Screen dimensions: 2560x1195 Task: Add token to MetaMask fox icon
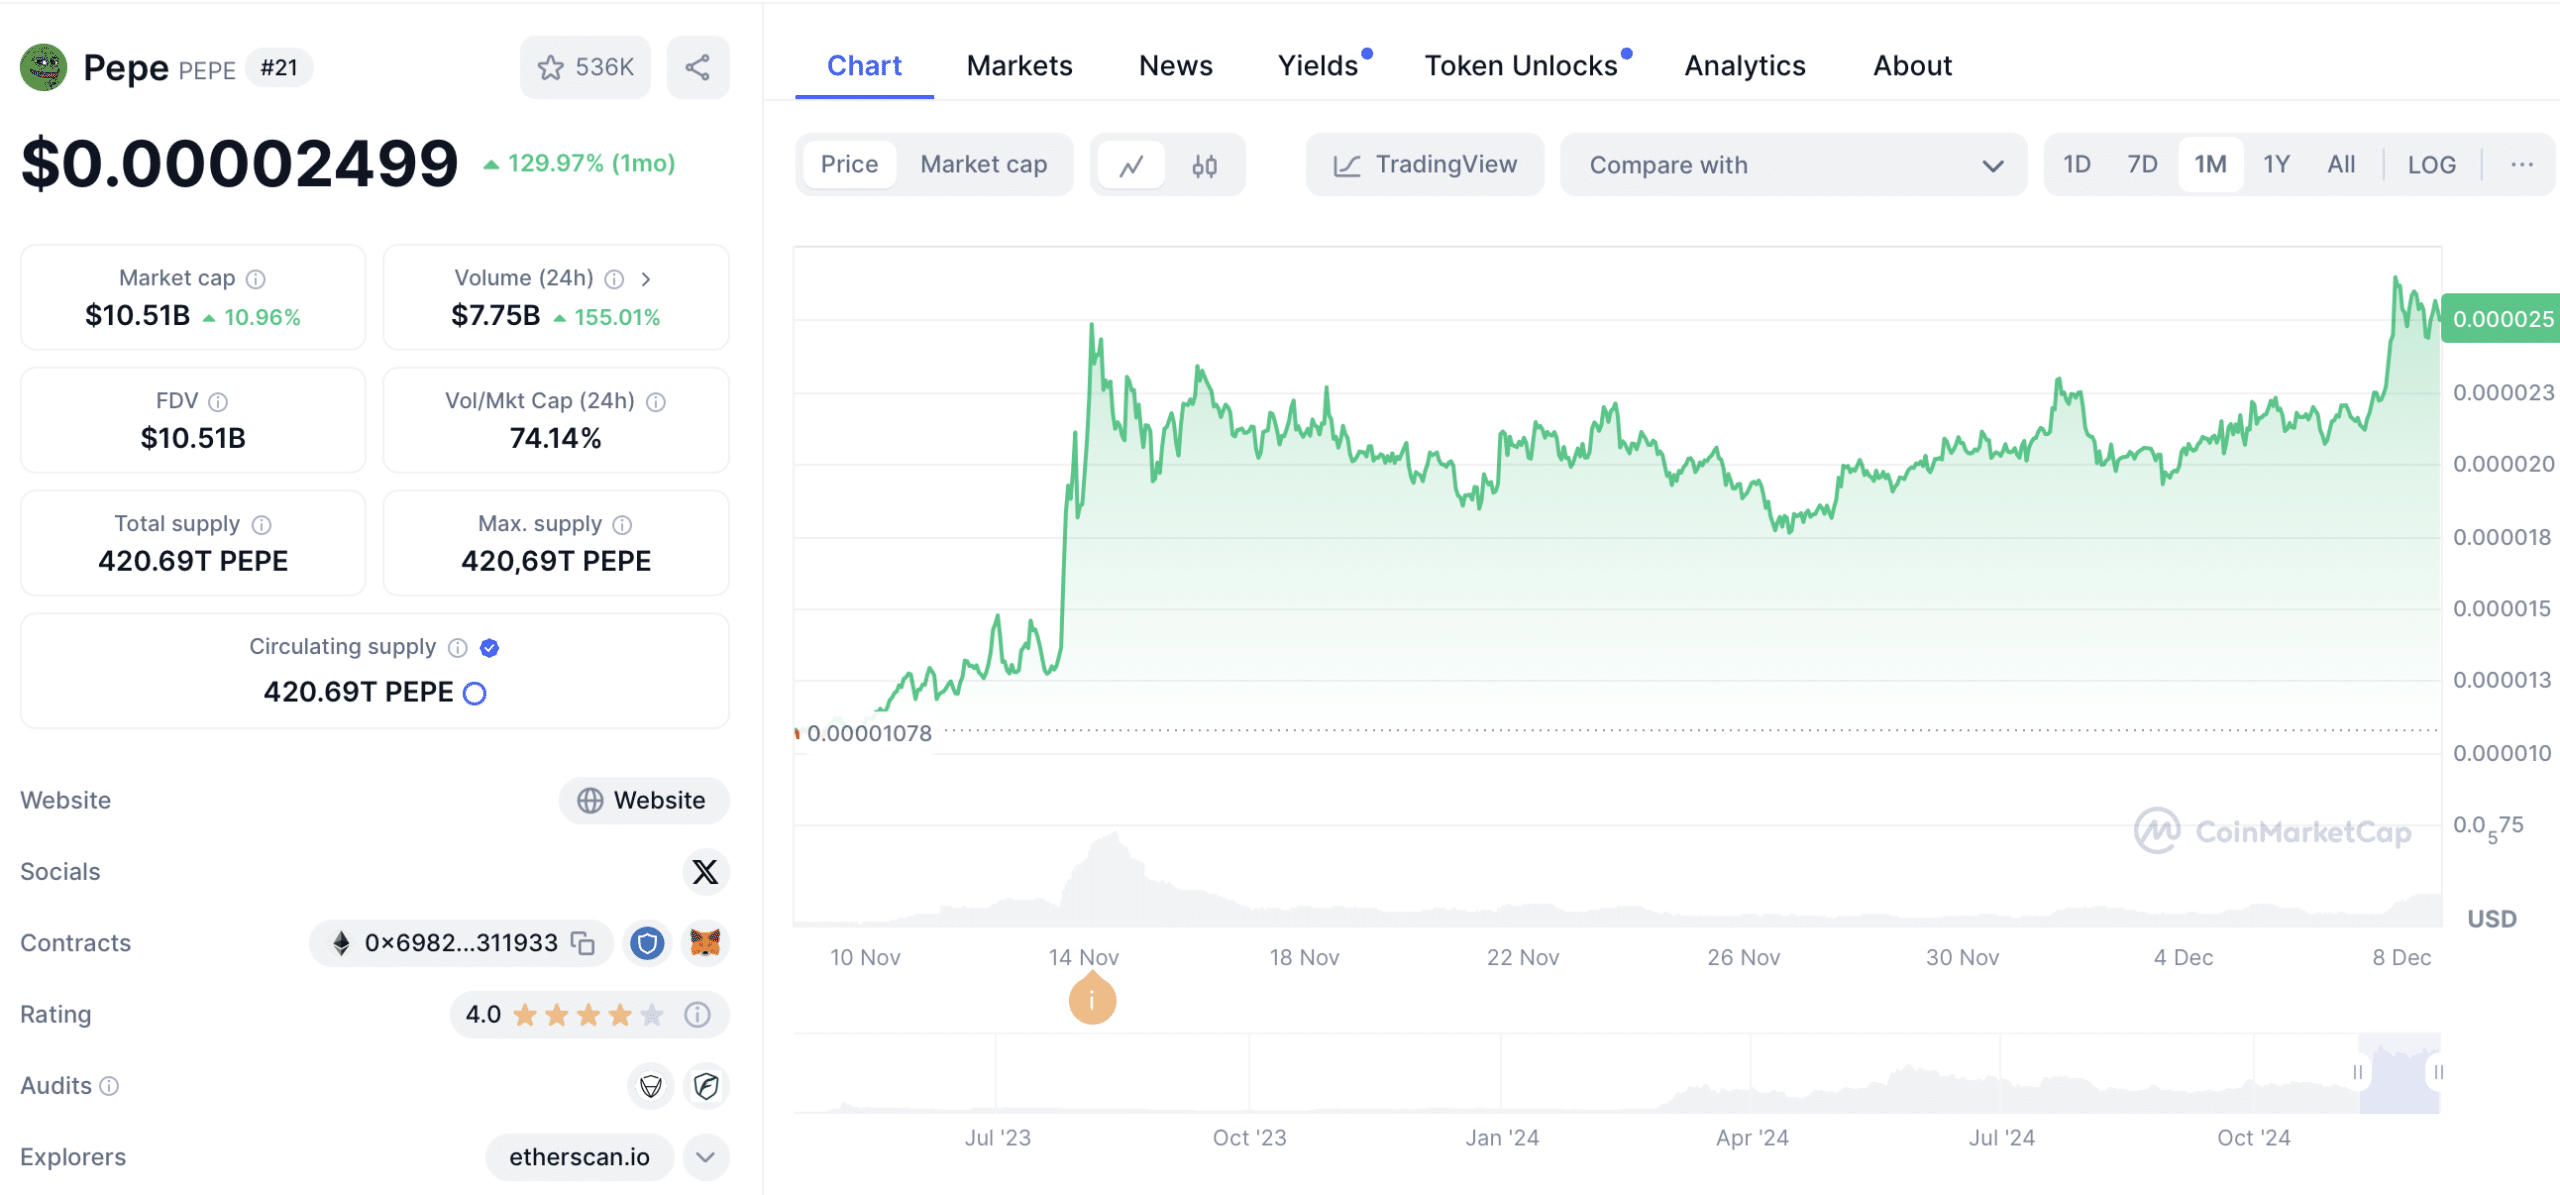coord(705,943)
